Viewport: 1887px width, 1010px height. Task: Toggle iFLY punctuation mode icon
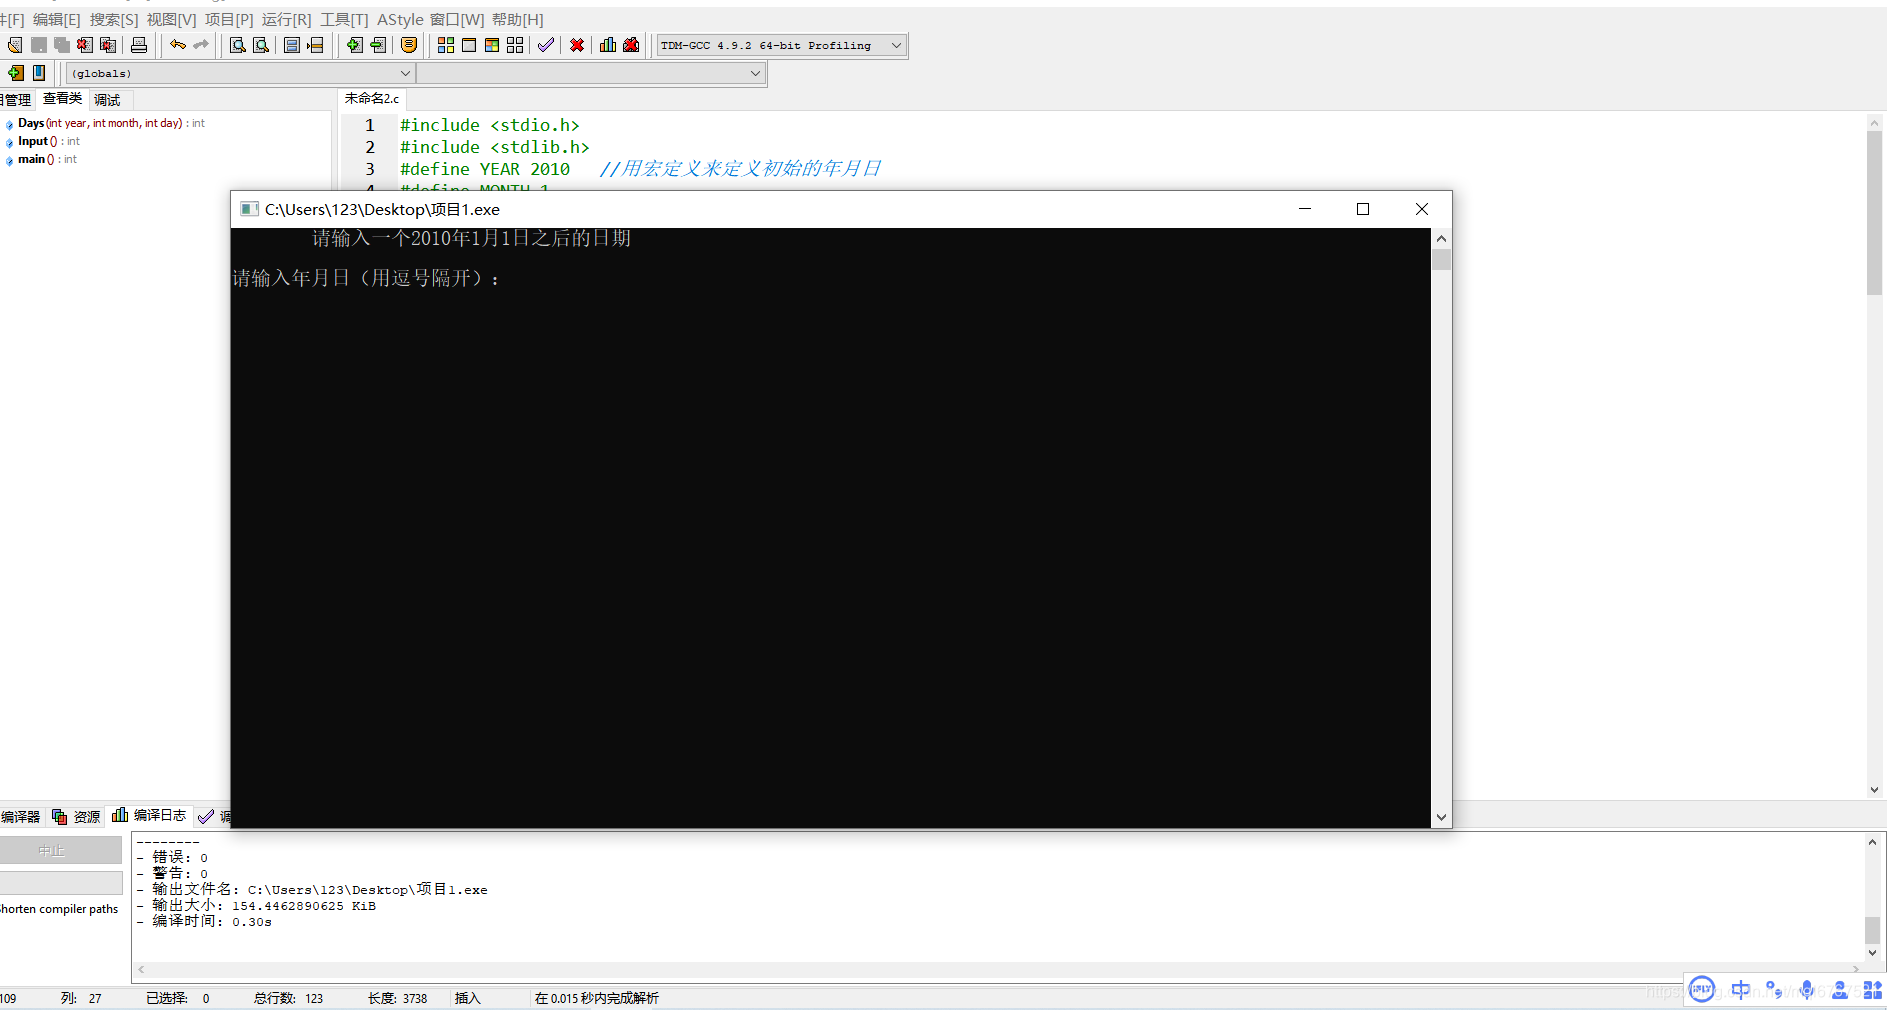[x=1774, y=990]
